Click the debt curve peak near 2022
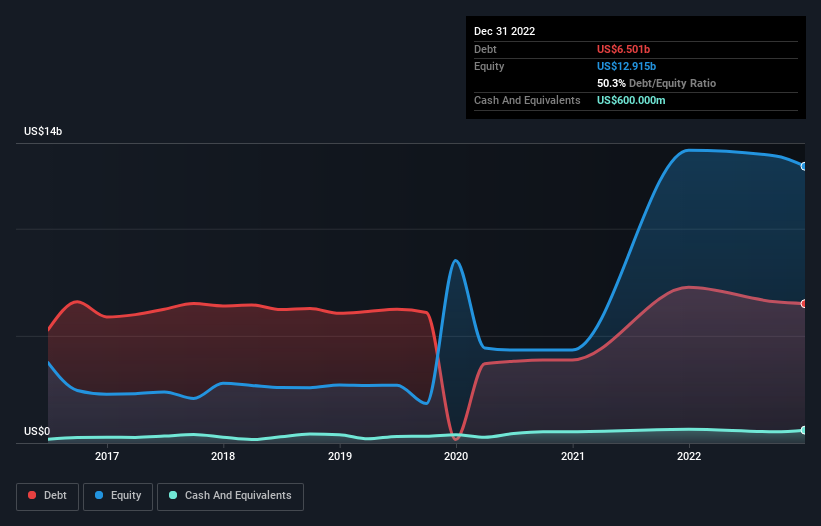 690,287
